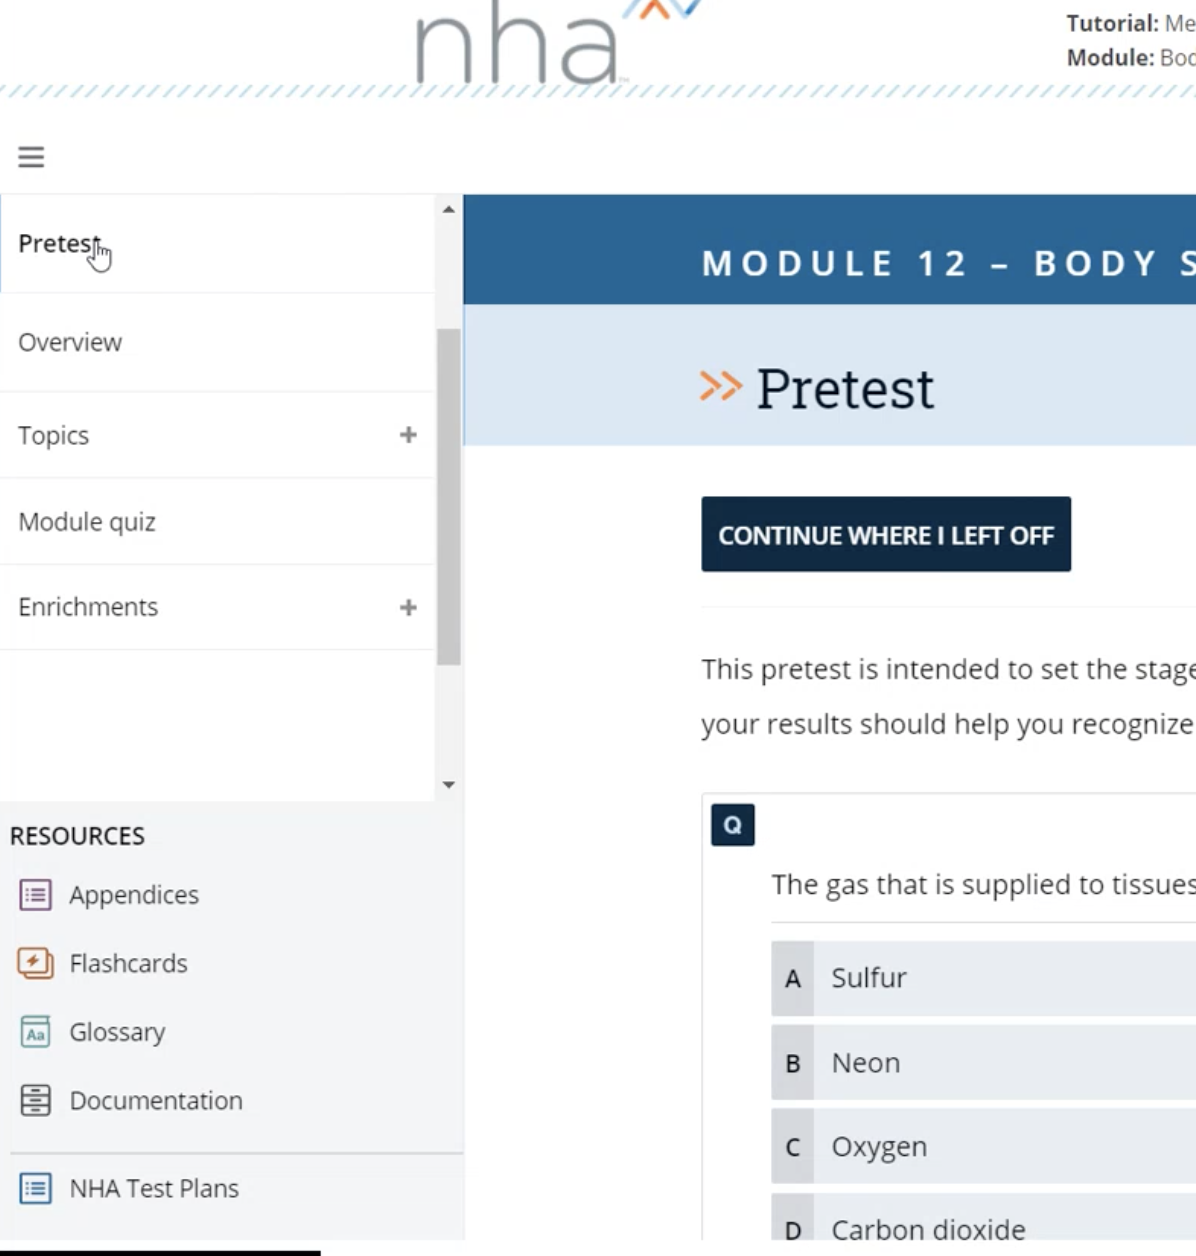
Task: Click the sidebar scroll down arrow
Action: 449,785
